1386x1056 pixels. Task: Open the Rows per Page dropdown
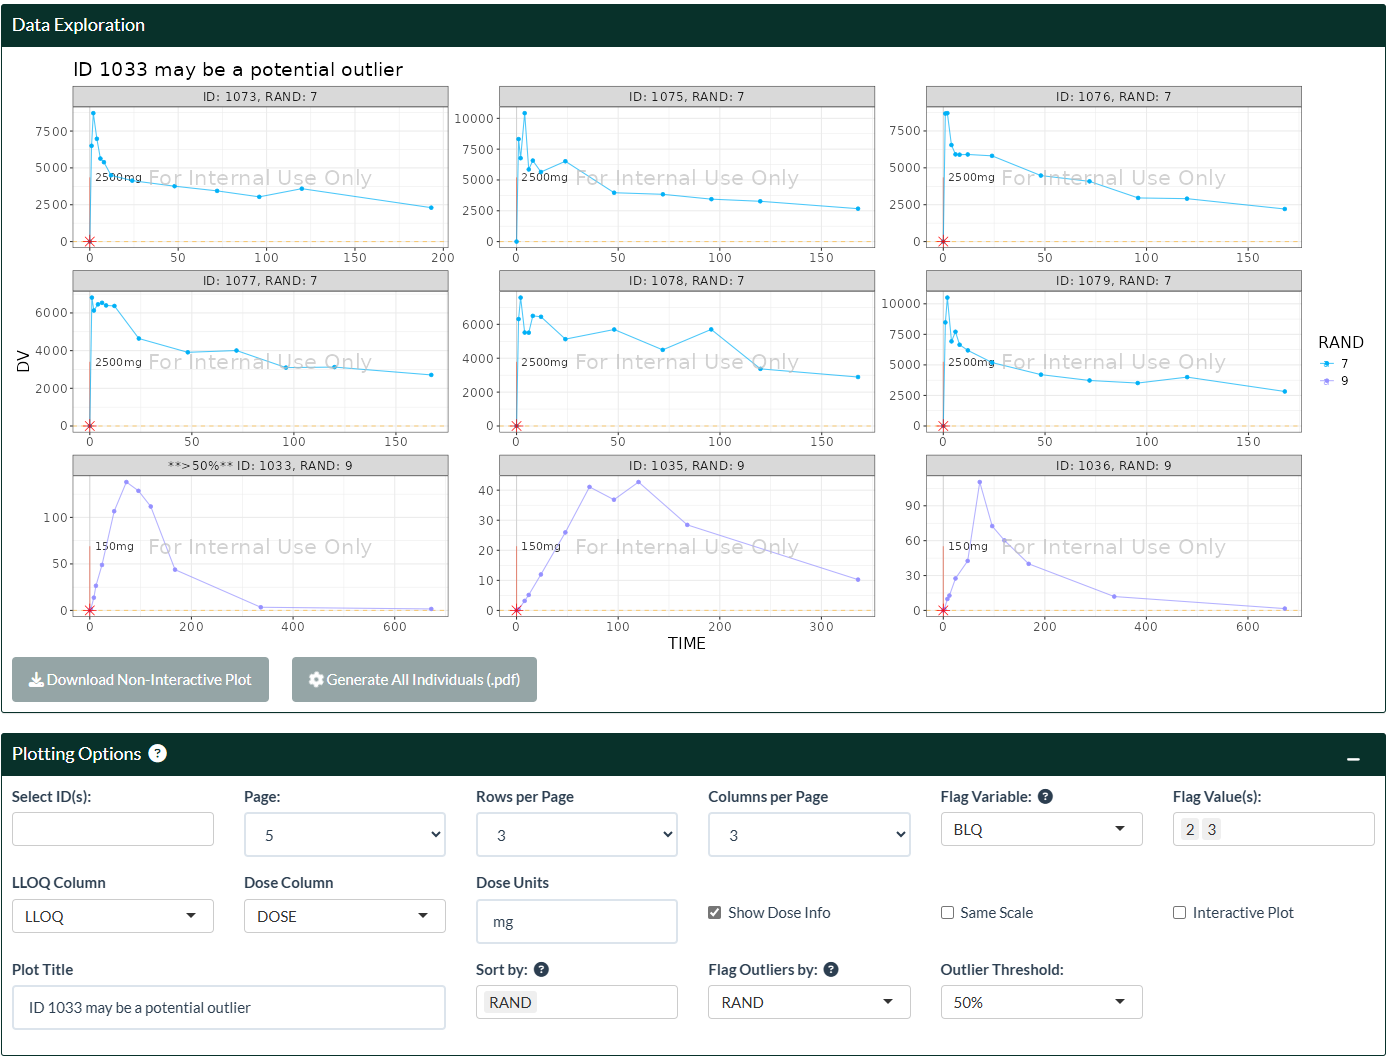tap(577, 835)
